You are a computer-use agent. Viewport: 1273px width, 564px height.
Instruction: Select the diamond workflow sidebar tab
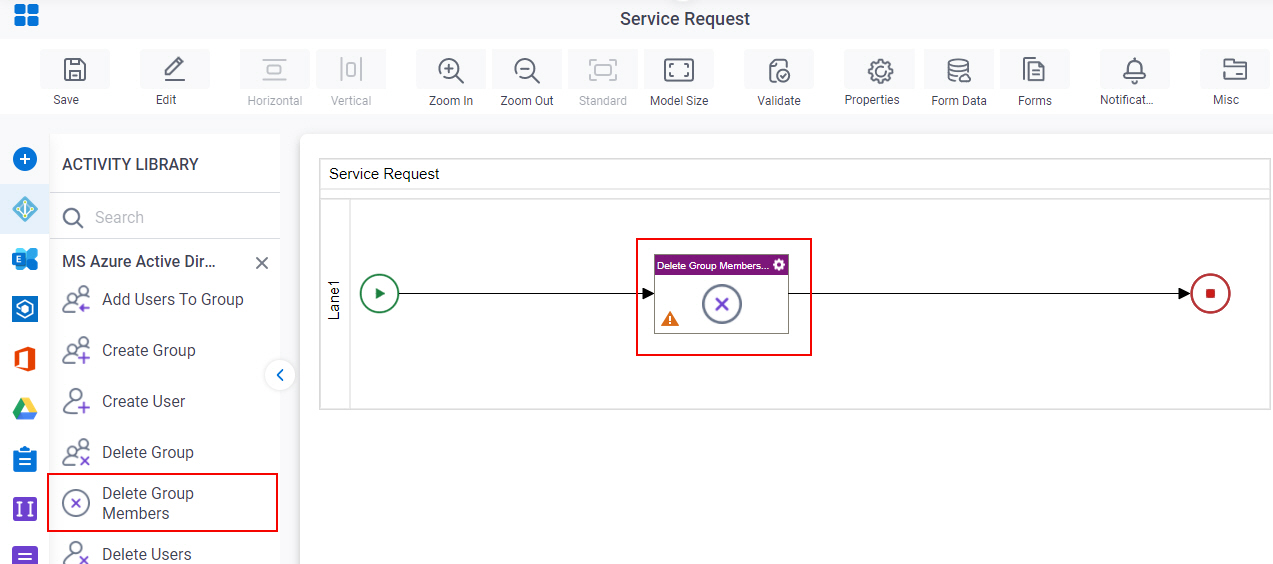[25, 209]
